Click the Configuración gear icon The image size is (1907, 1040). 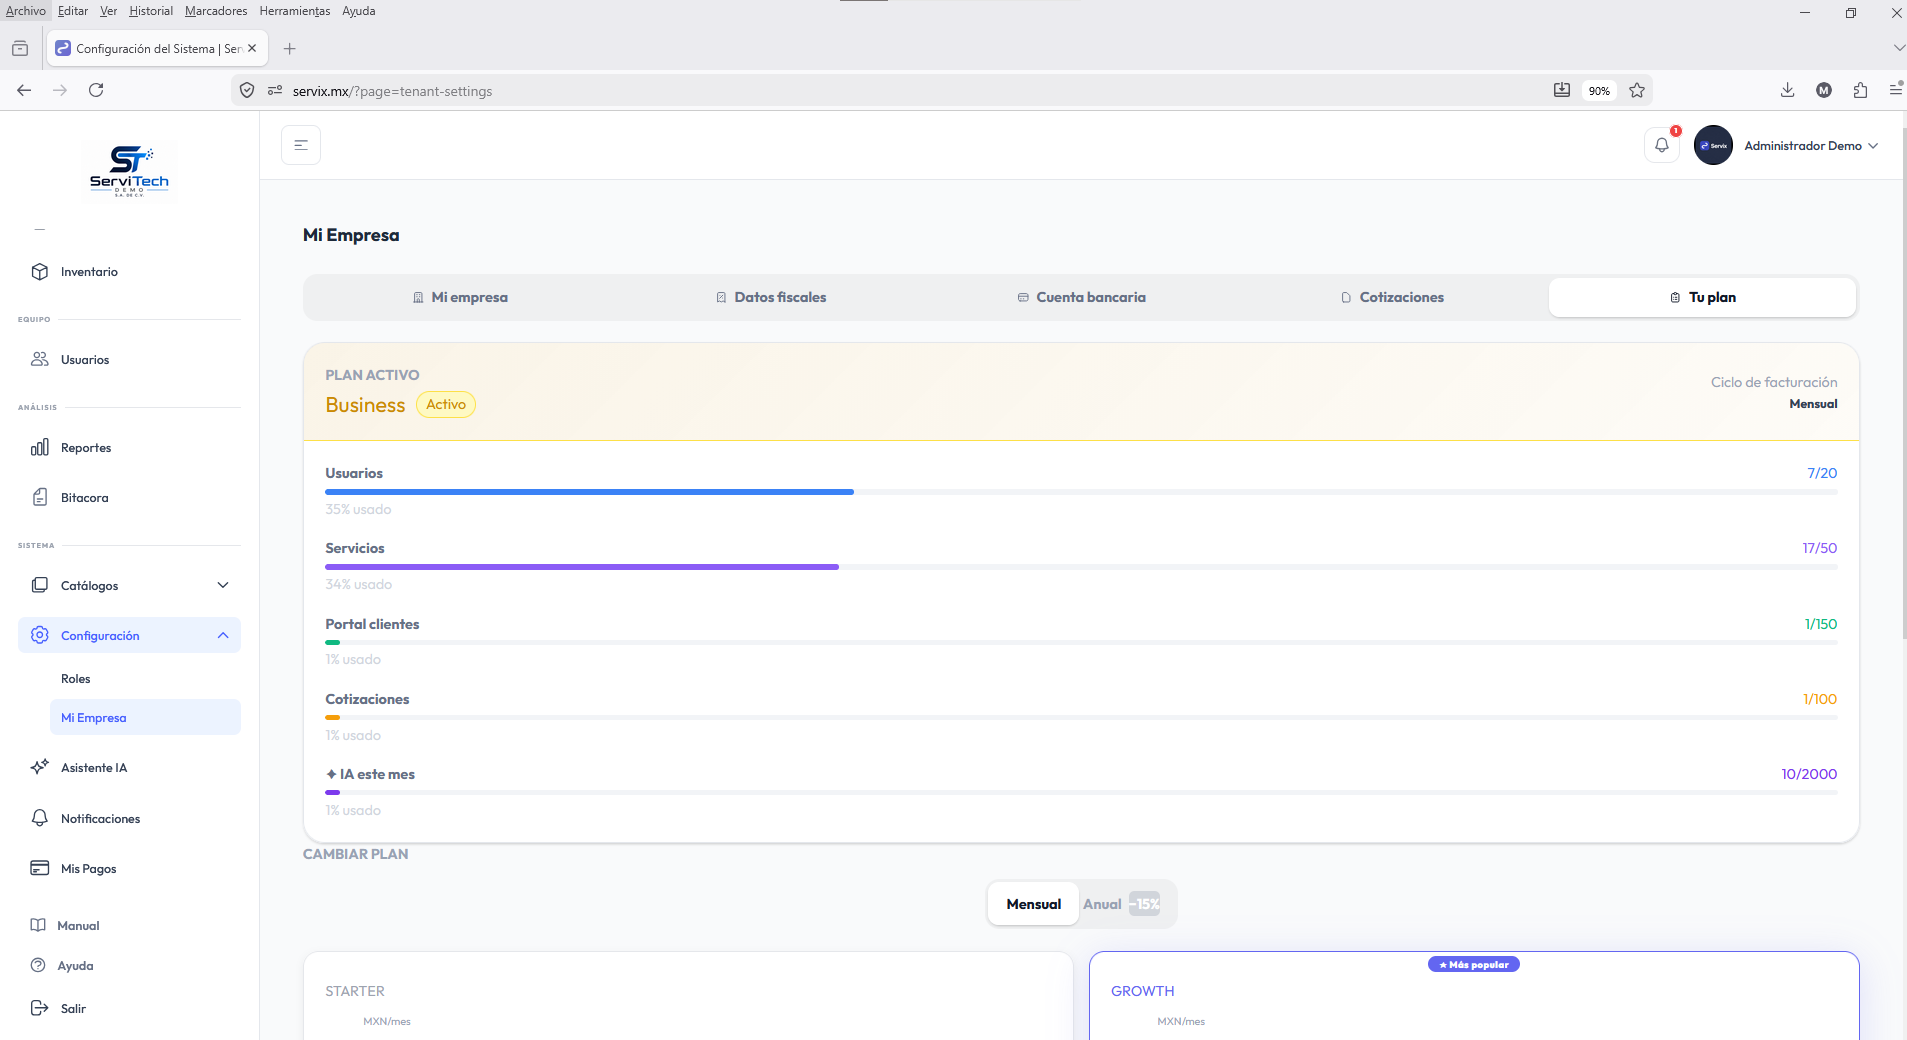click(x=40, y=635)
